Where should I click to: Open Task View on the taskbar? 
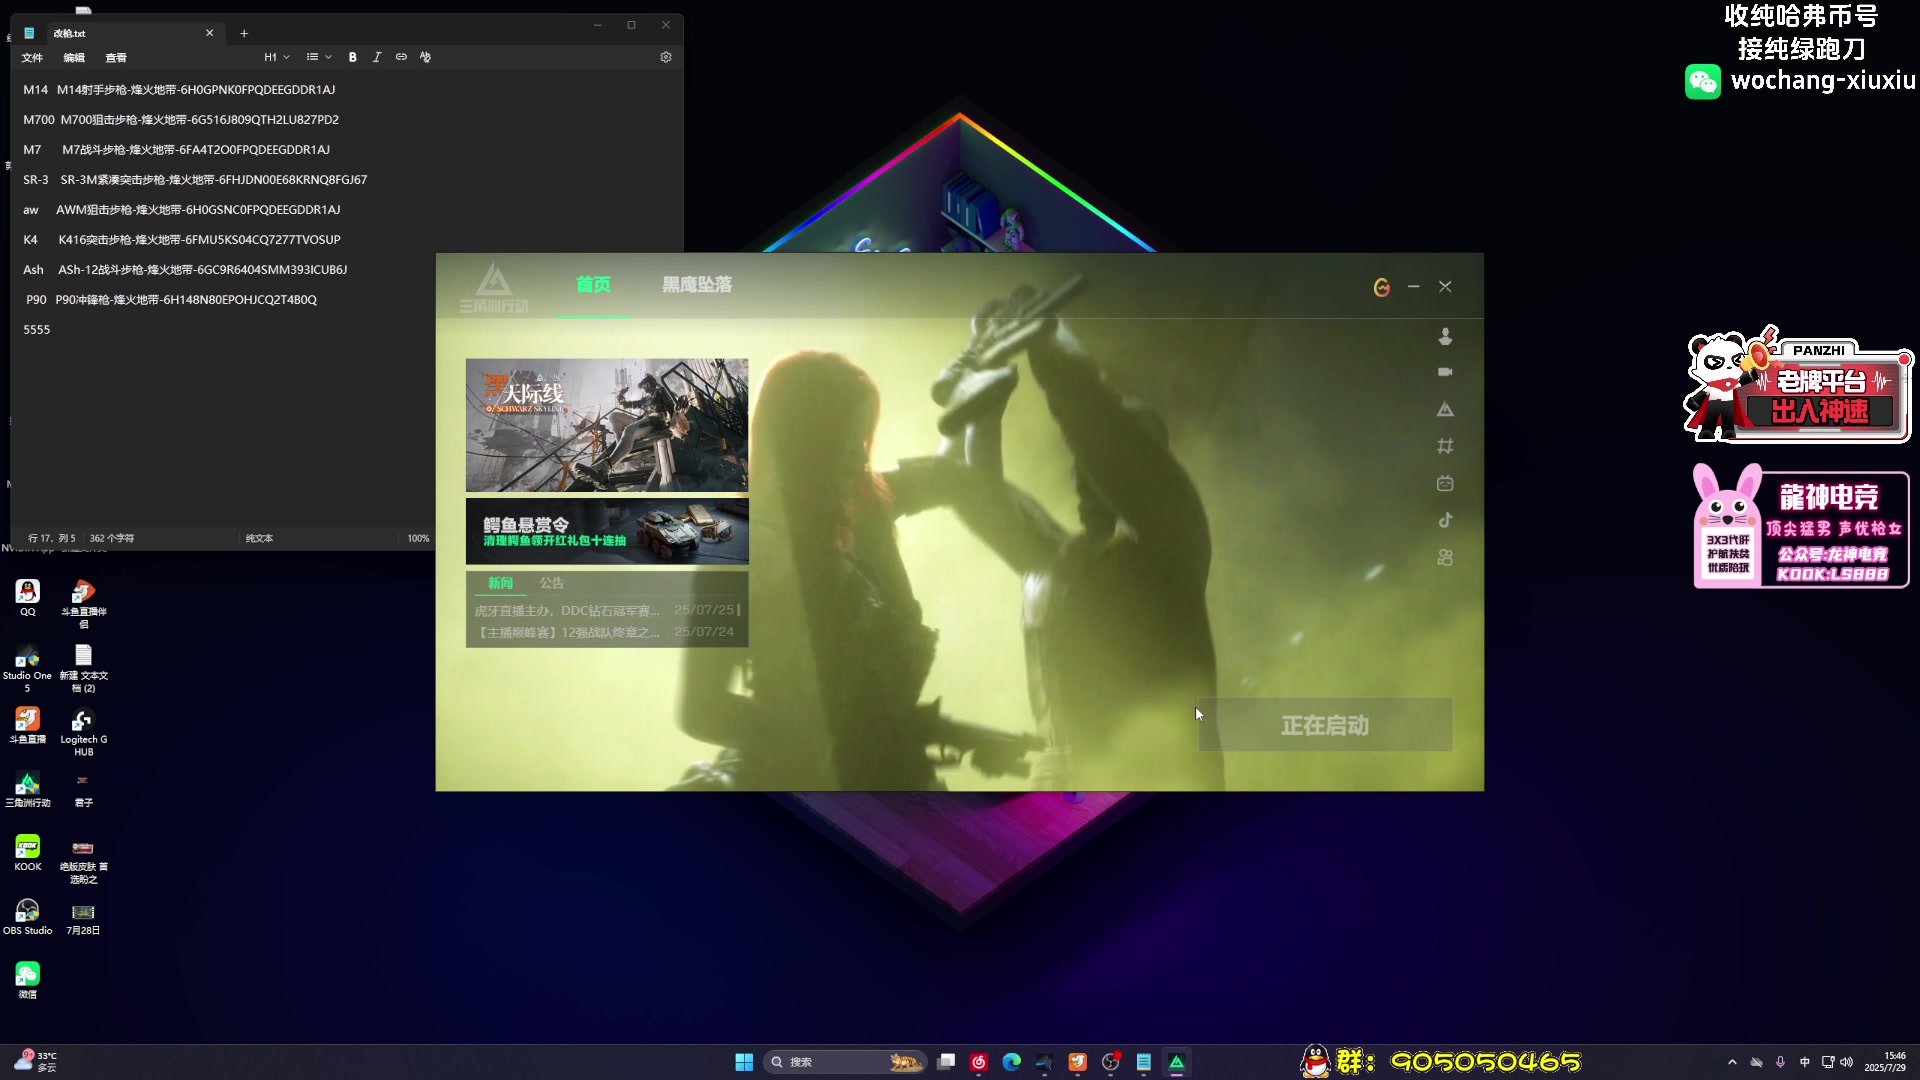tap(946, 1062)
